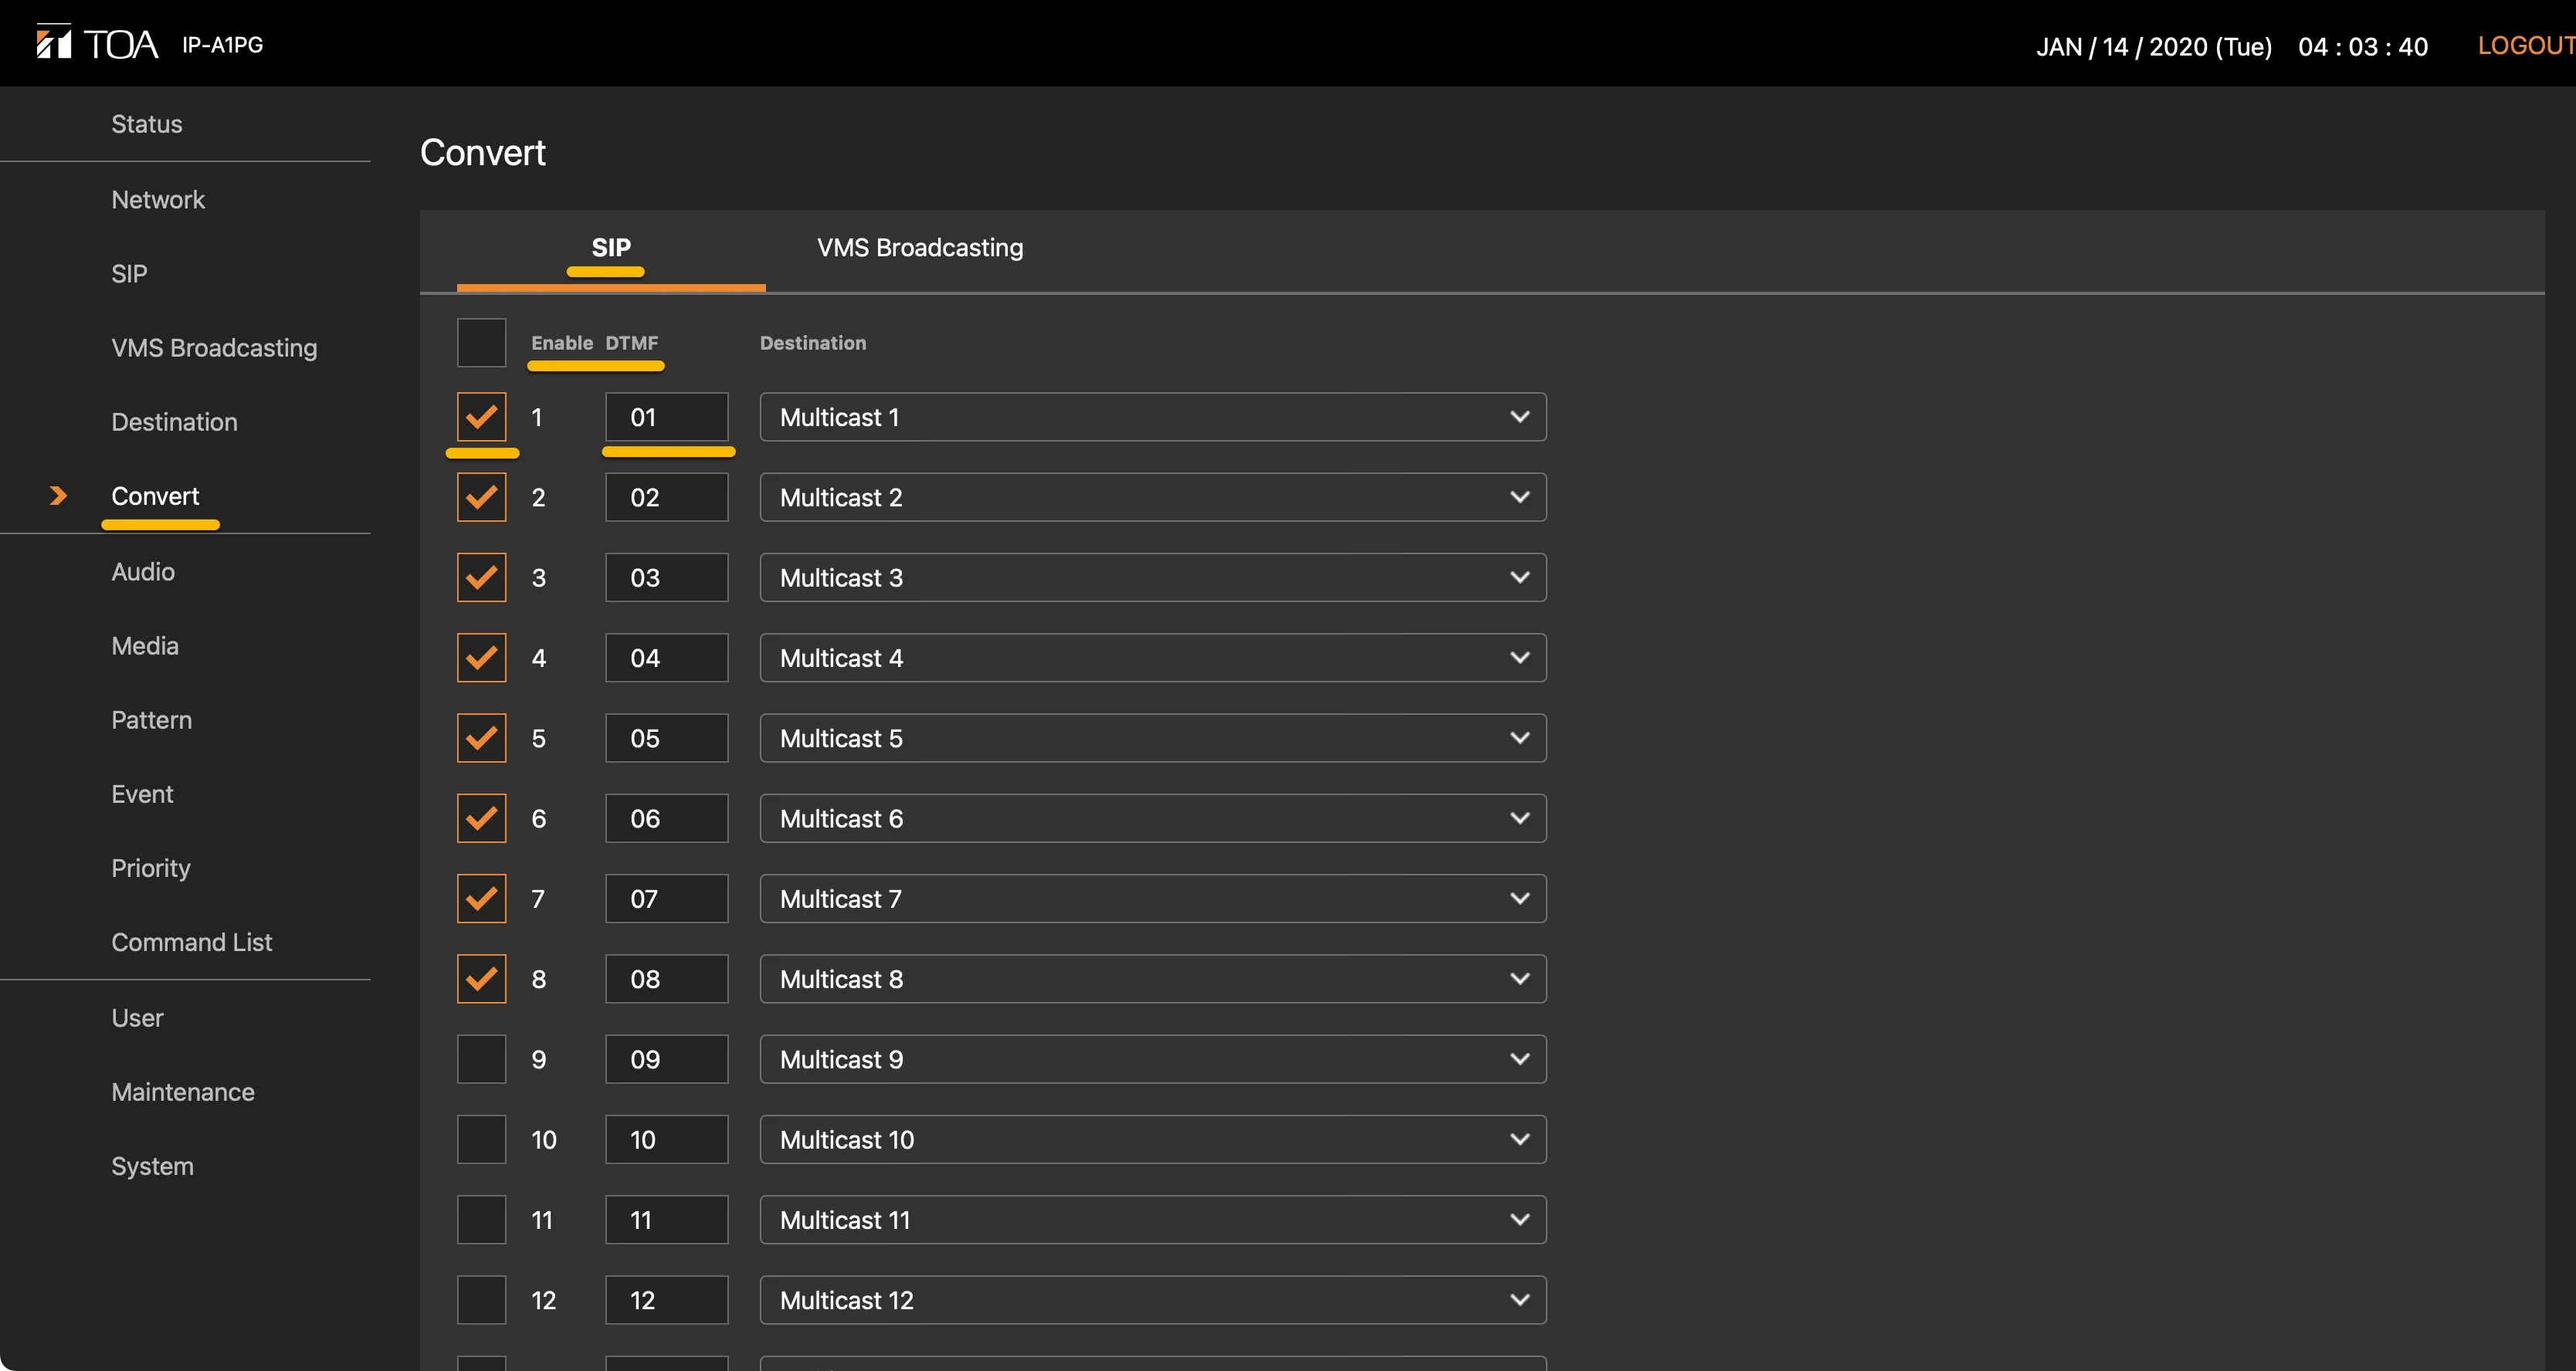Toggle the select-all Enable checkbox in header
The width and height of the screenshot is (2576, 1371).
[482, 343]
